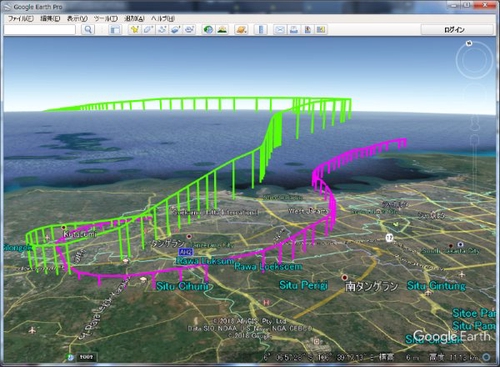Screen dimensions: 500x367
Task: Open the 表示 (View) menu
Action: (77, 19)
